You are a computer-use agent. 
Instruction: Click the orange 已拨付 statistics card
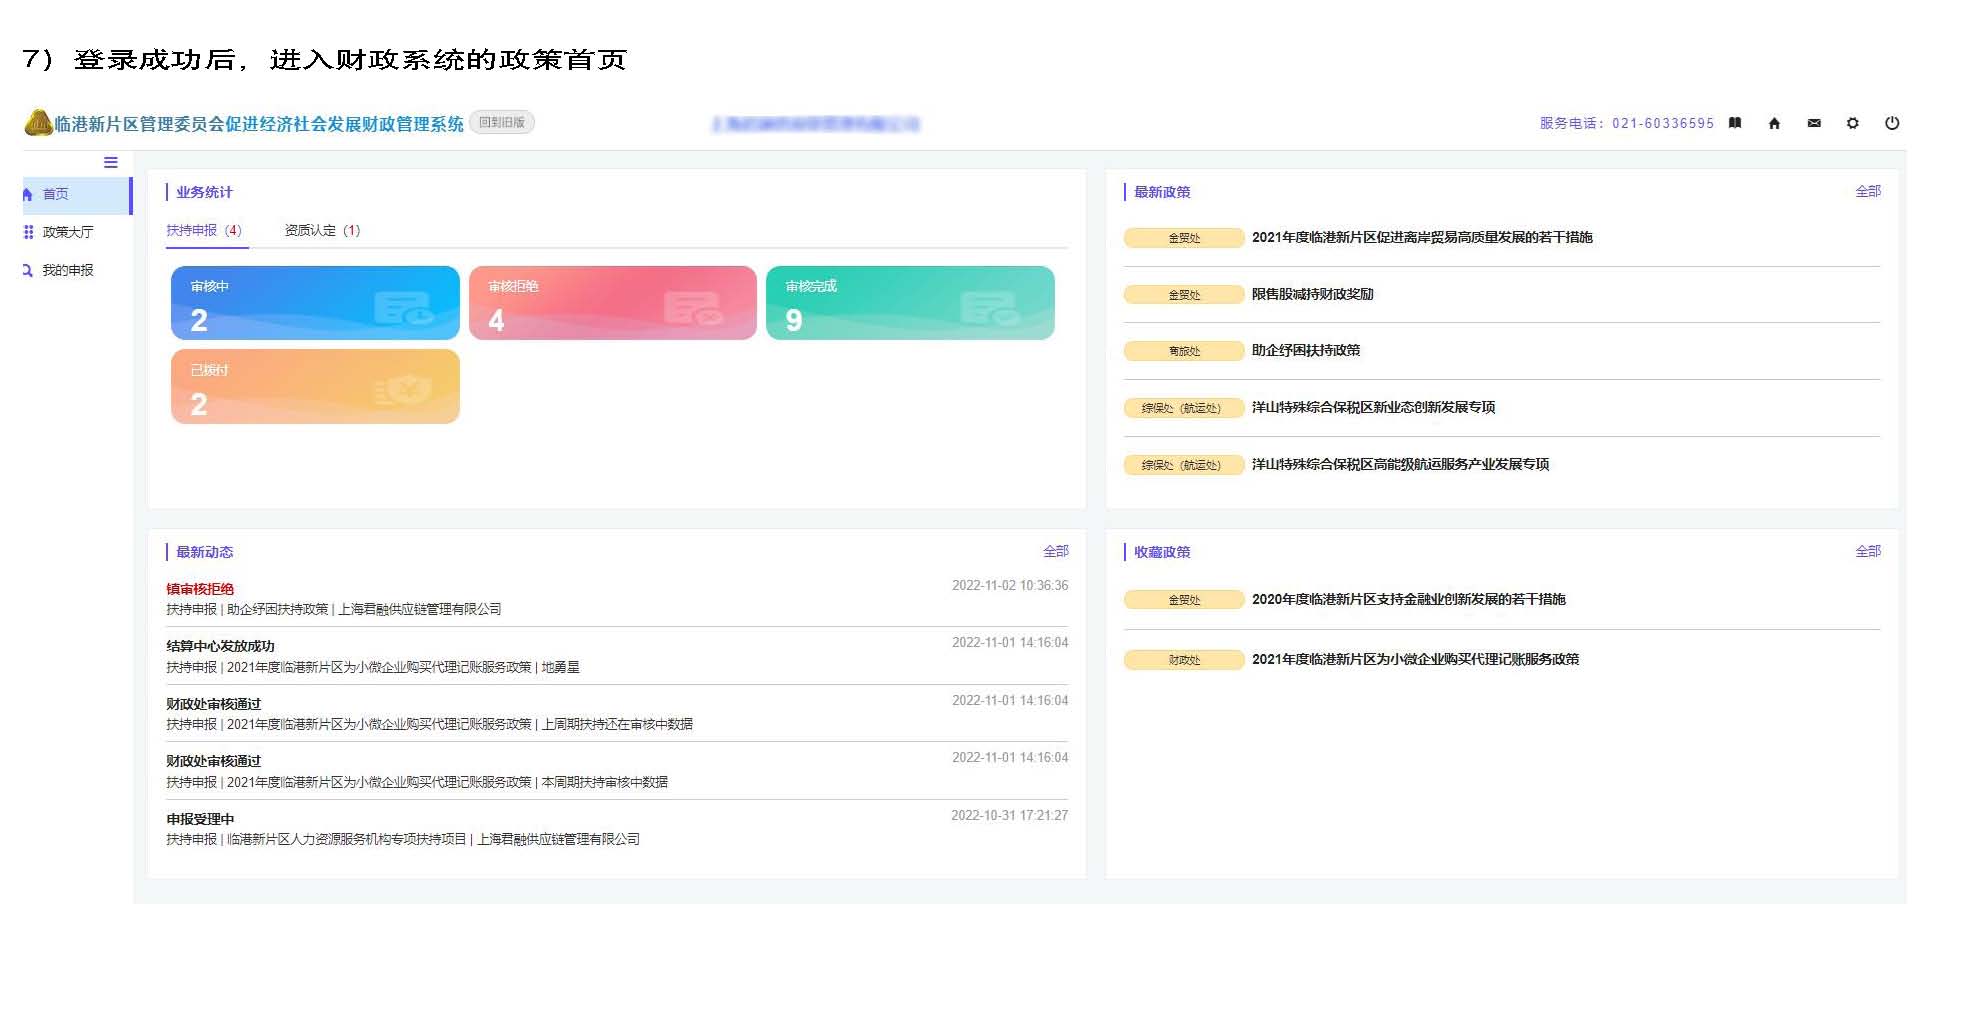tap(315, 387)
